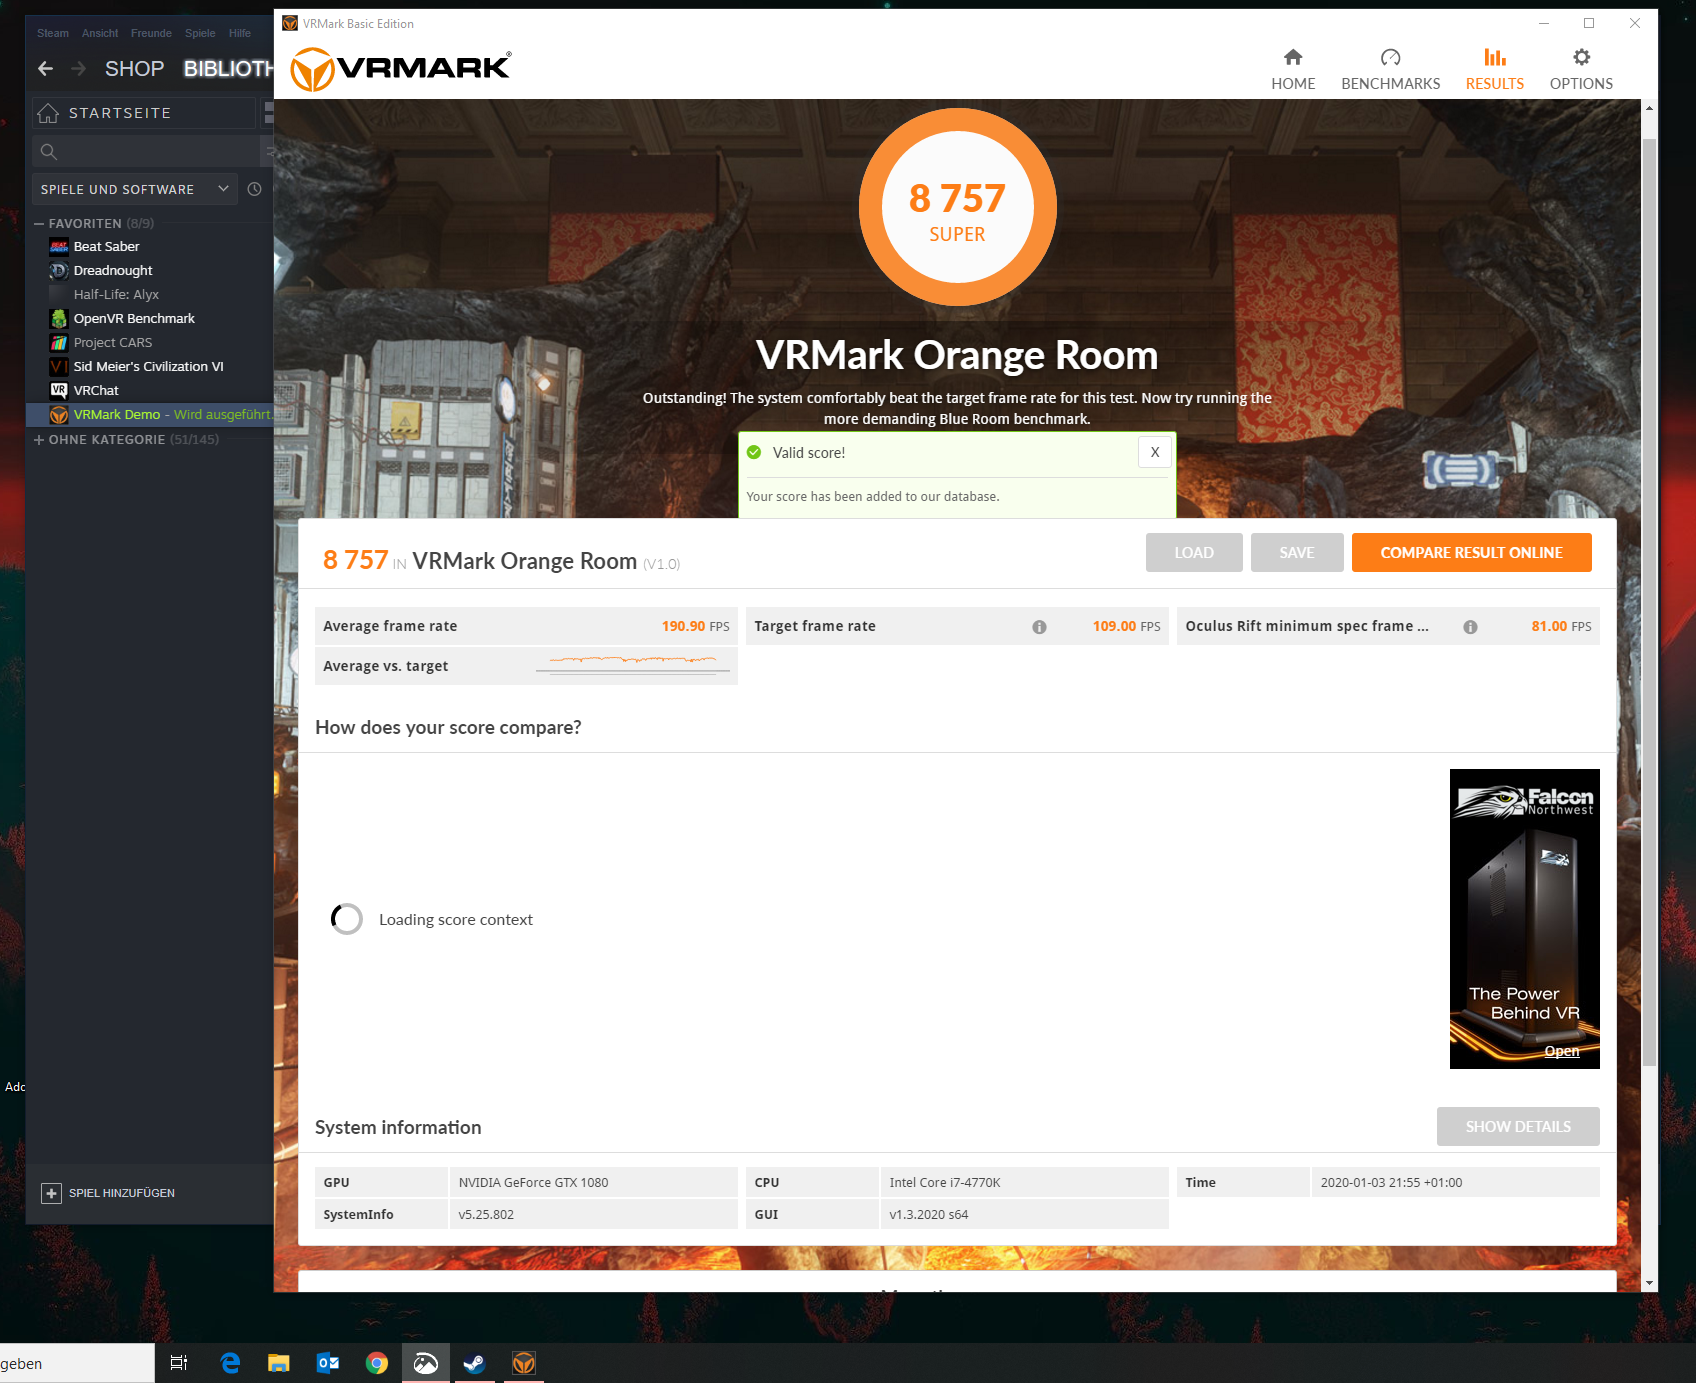Open the Steam menu in Steam window
This screenshot has width=1696, height=1383.
pyautogui.click(x=53, y=33)
